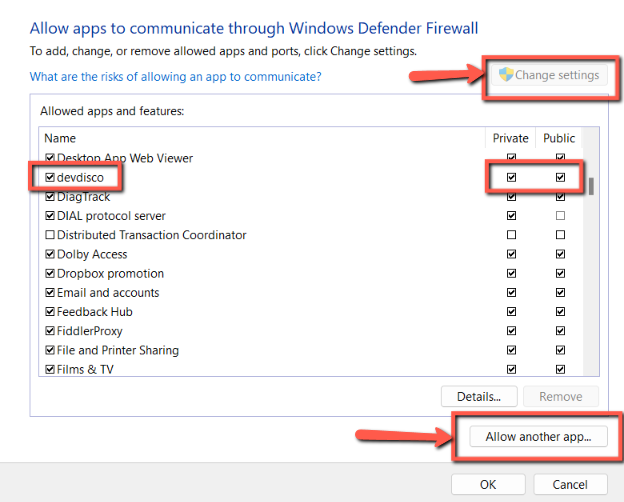The image size is (624, 502).
Task: Open risks of allowing an app link
Action: point(175,76)
